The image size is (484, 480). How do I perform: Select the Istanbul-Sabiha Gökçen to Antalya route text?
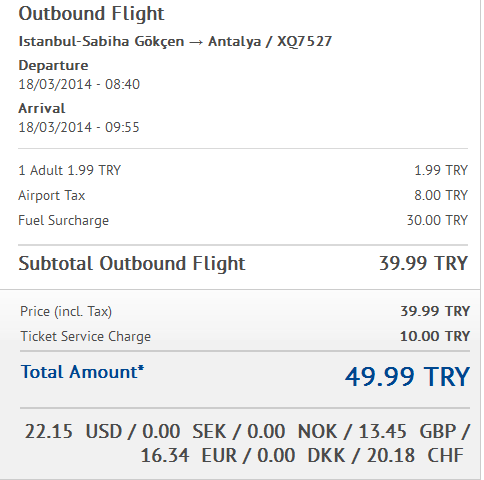coord(140,42)
